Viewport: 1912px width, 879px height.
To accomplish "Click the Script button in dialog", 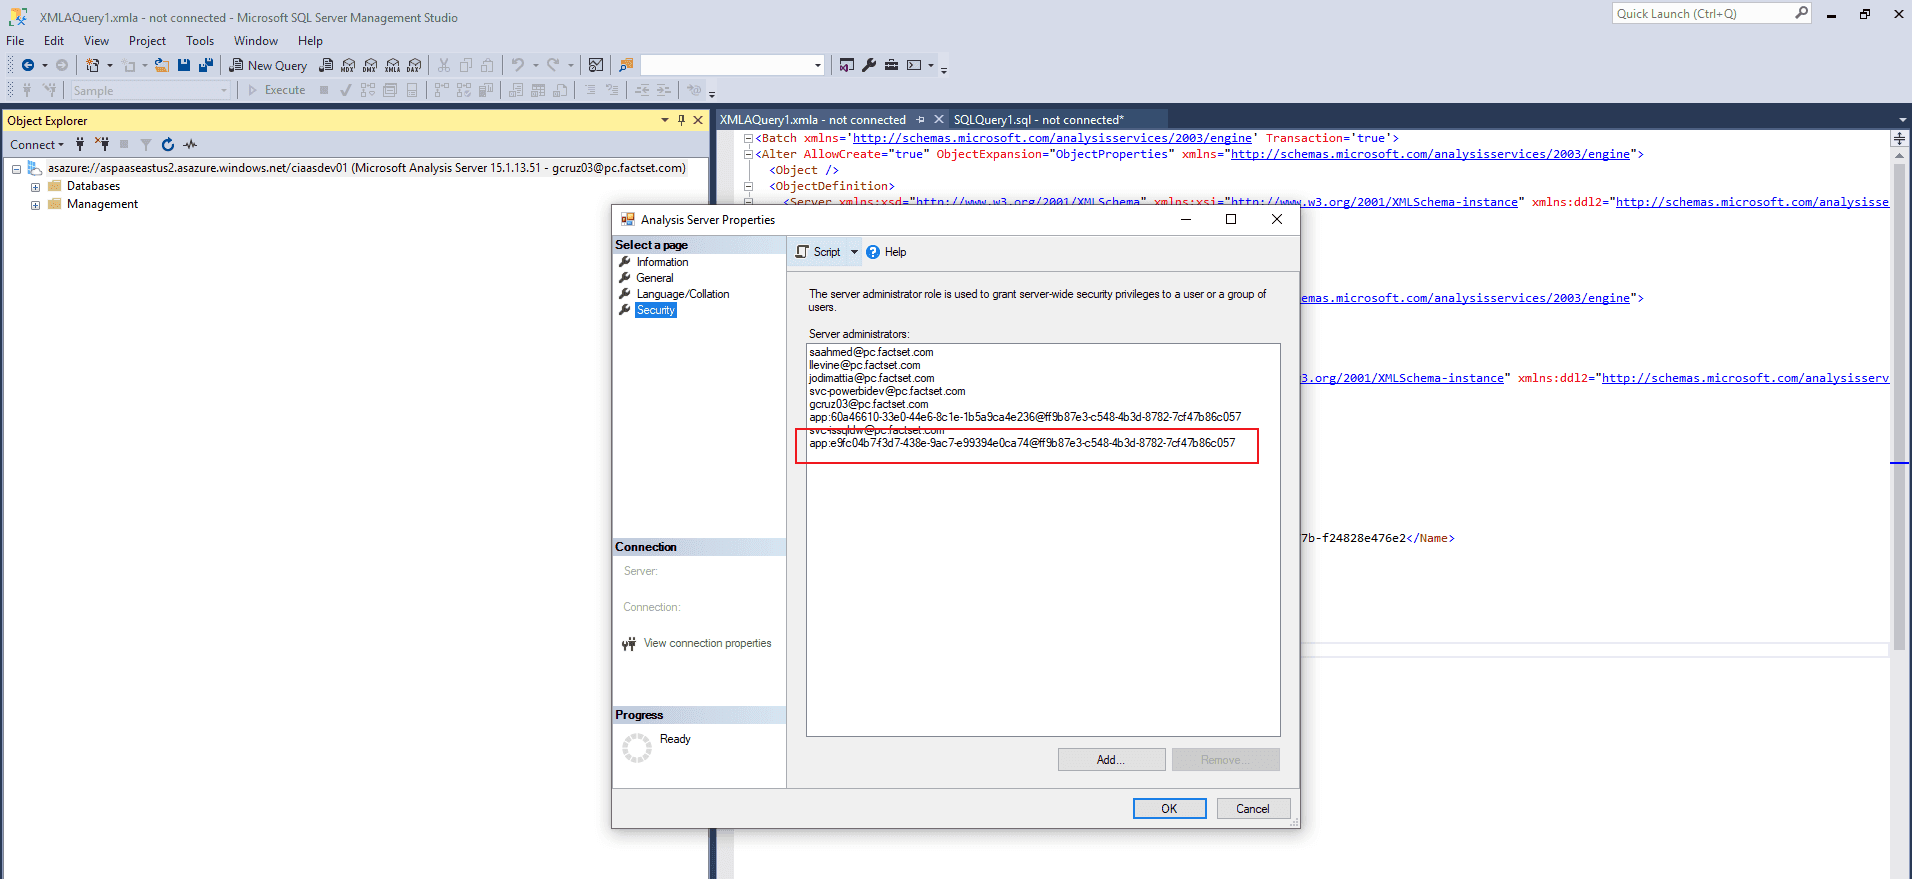I will (819, 252).
